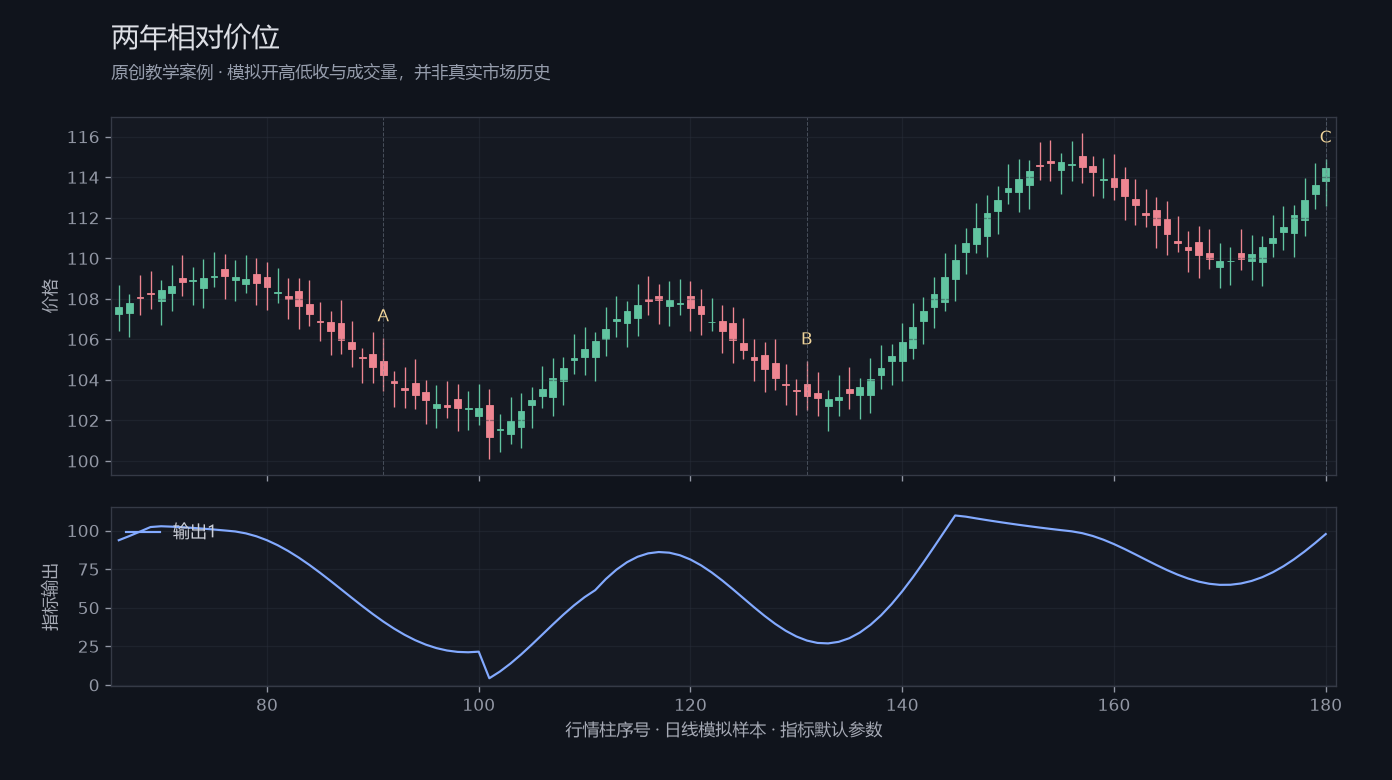The width and height of the screenshot is (1392, 780).
Task: Select the subtitle starting with "原创教学案例"
Action: pos(331,73)
